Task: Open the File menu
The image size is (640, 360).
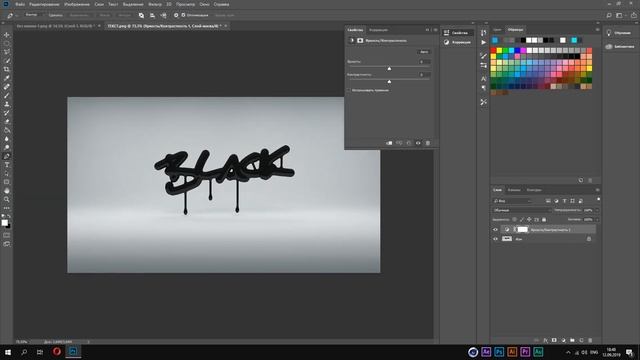Action: (x=20, y=4)
